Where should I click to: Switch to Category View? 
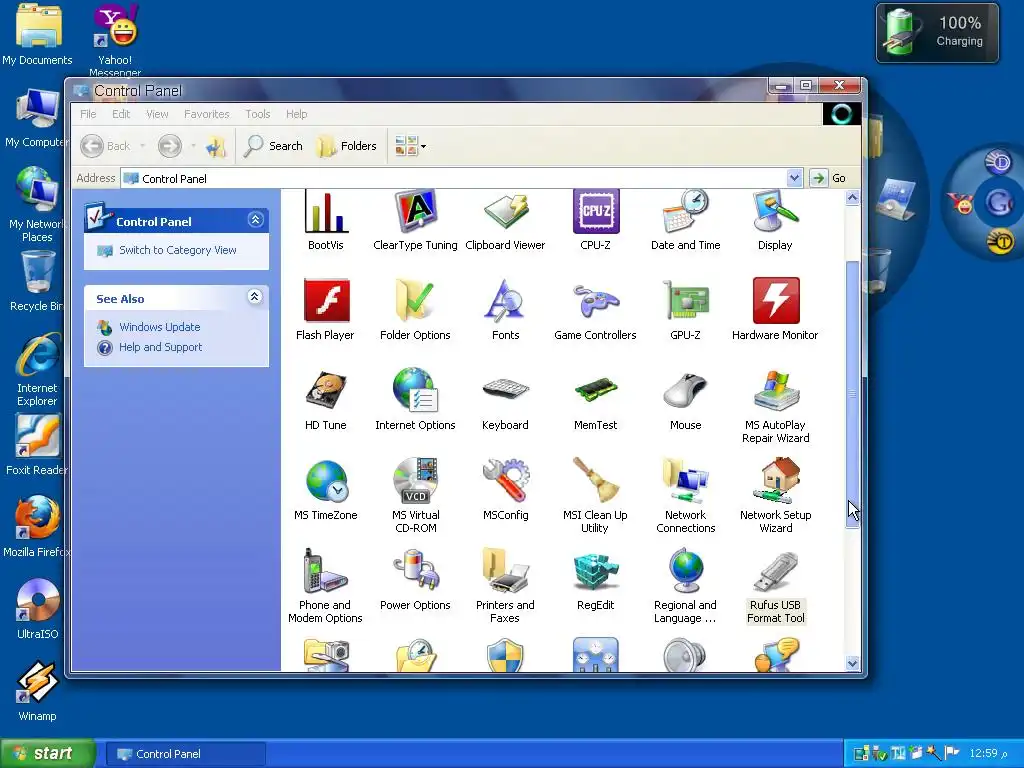tap(178, 250)
